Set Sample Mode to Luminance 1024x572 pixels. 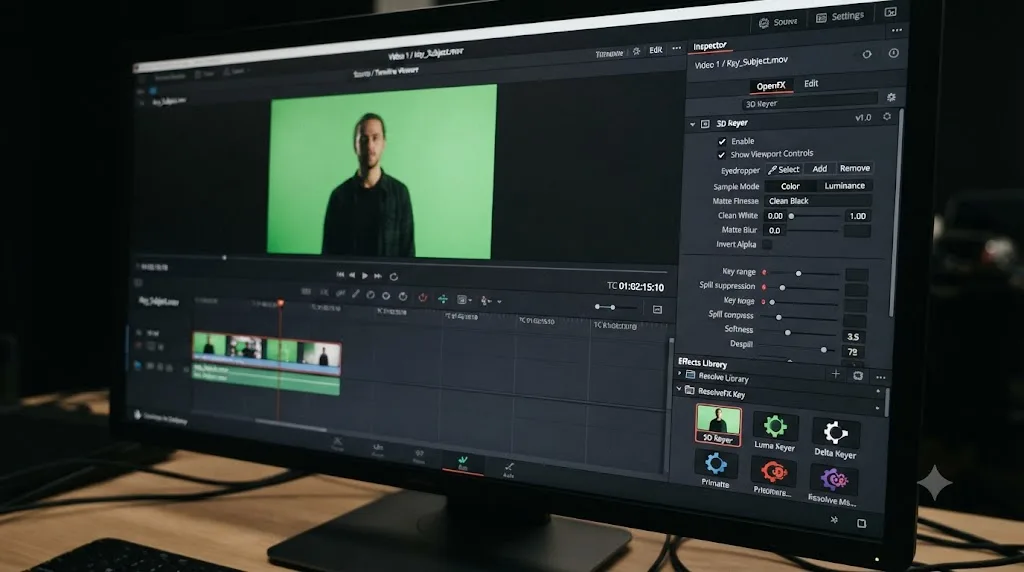point(844,185)
